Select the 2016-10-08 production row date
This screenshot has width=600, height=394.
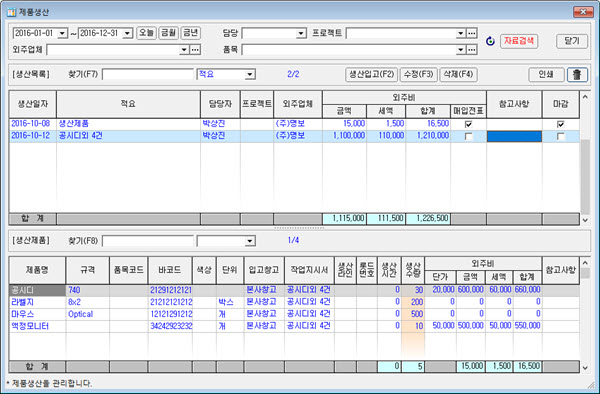click(31, 124)
